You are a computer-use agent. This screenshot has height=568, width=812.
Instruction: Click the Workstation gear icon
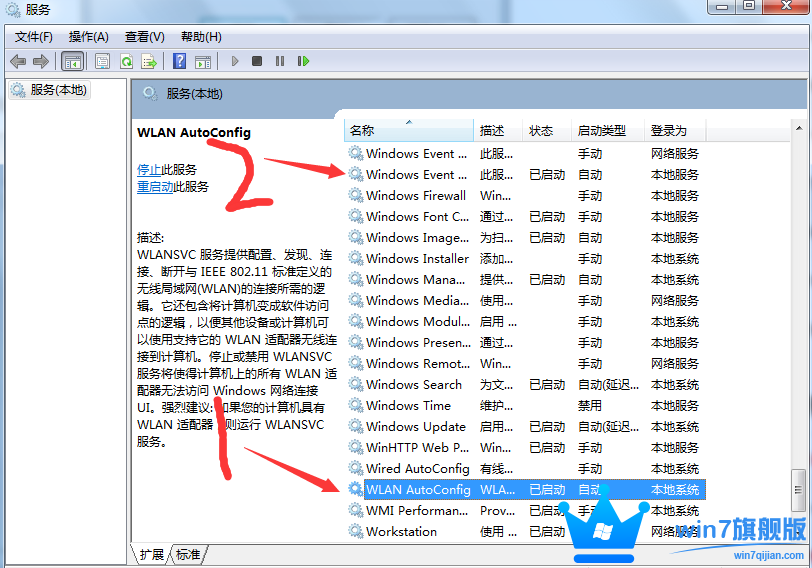coord(356,531)
